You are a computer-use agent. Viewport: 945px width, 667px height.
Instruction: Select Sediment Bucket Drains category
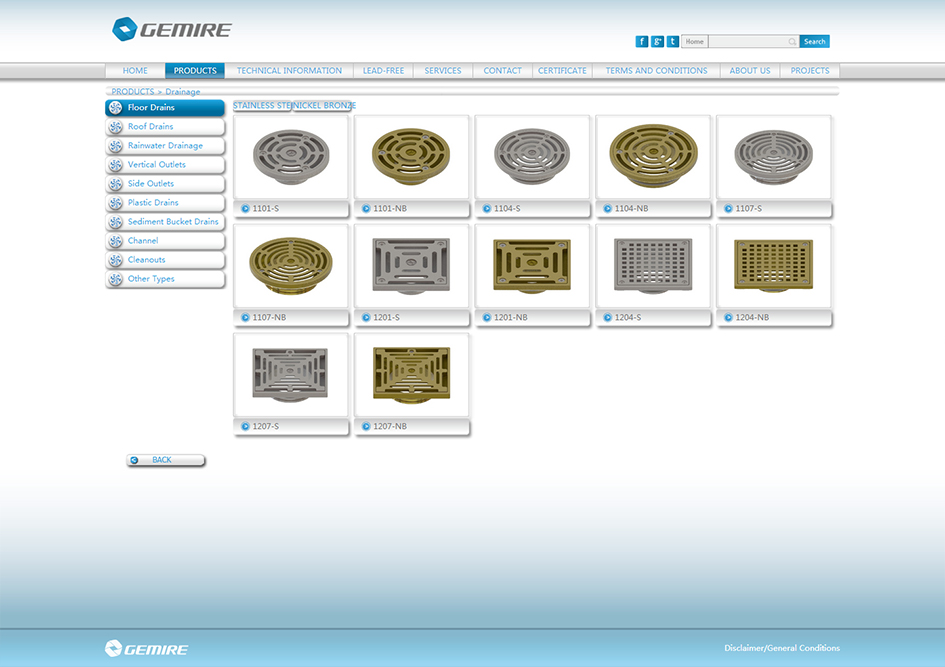click(x=172, y=222)
